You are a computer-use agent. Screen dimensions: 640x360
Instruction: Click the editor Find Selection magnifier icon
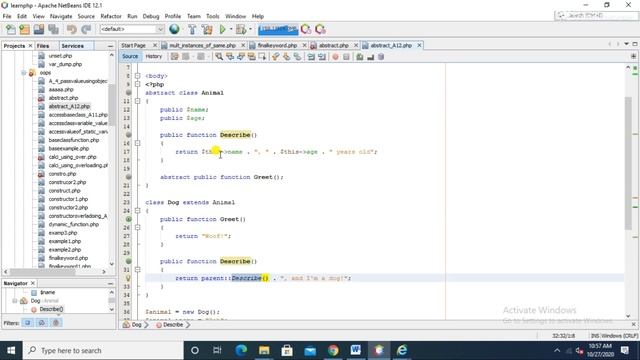219,57
